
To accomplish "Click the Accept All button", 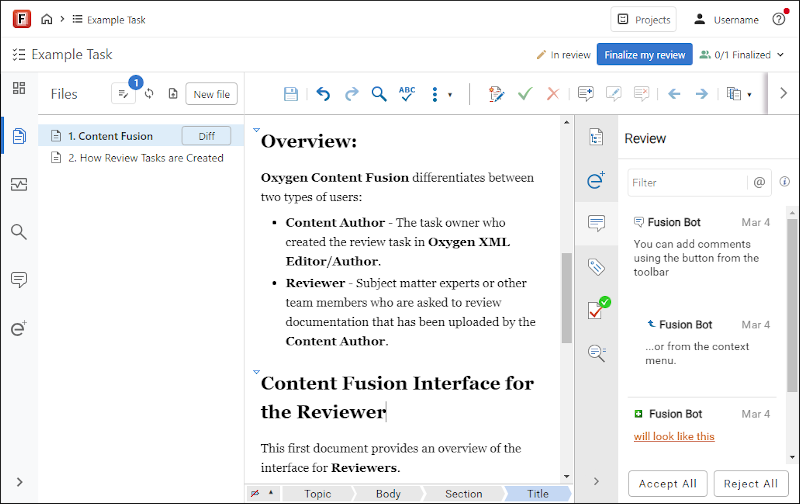I will tap(668, 484).
